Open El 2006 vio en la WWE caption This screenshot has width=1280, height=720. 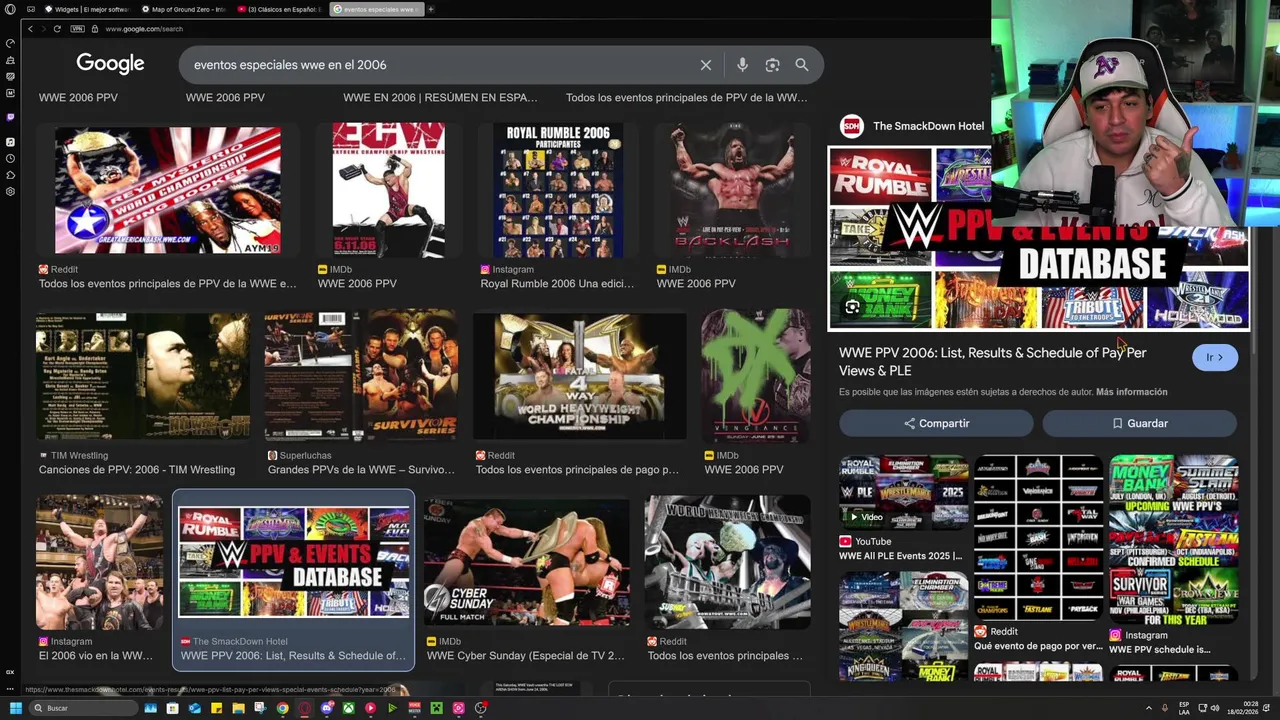pyautogui.click(x=96, y=656)
